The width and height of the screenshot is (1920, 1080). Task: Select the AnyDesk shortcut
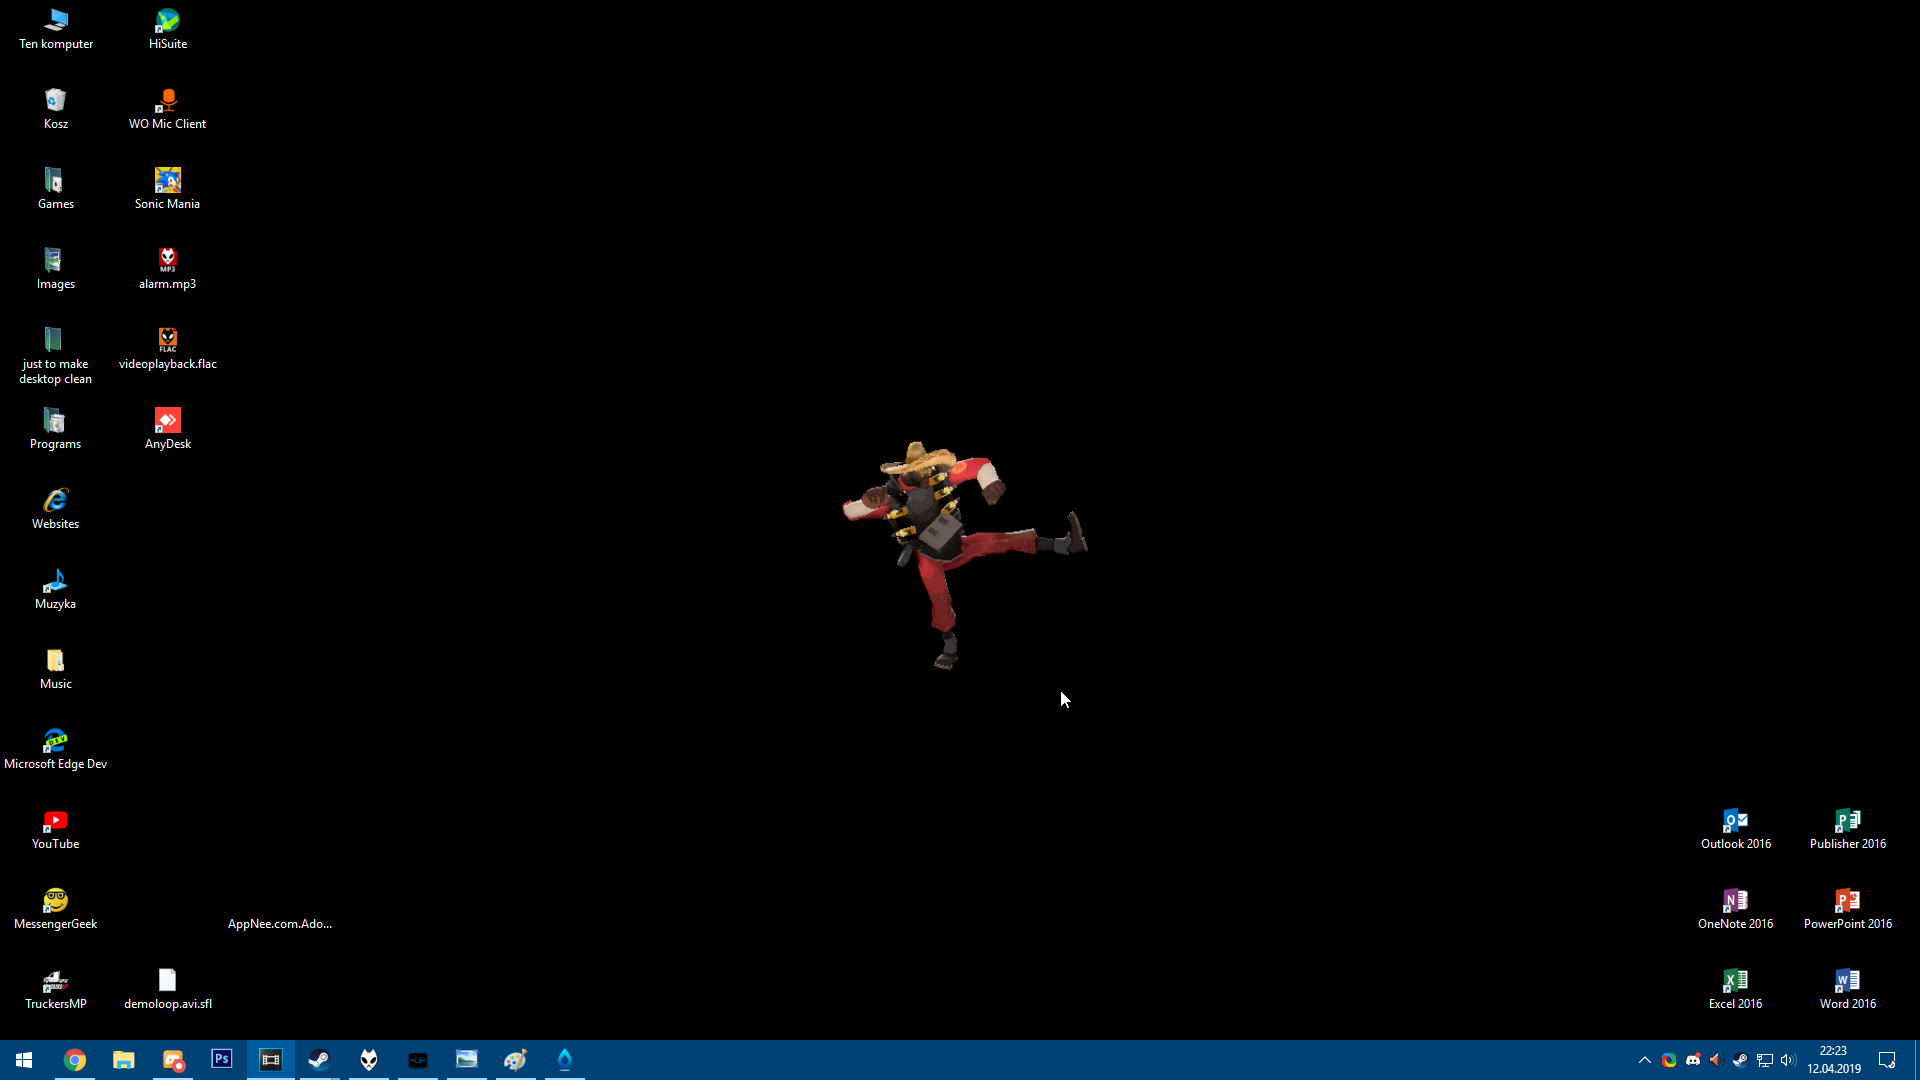point(168,428)
